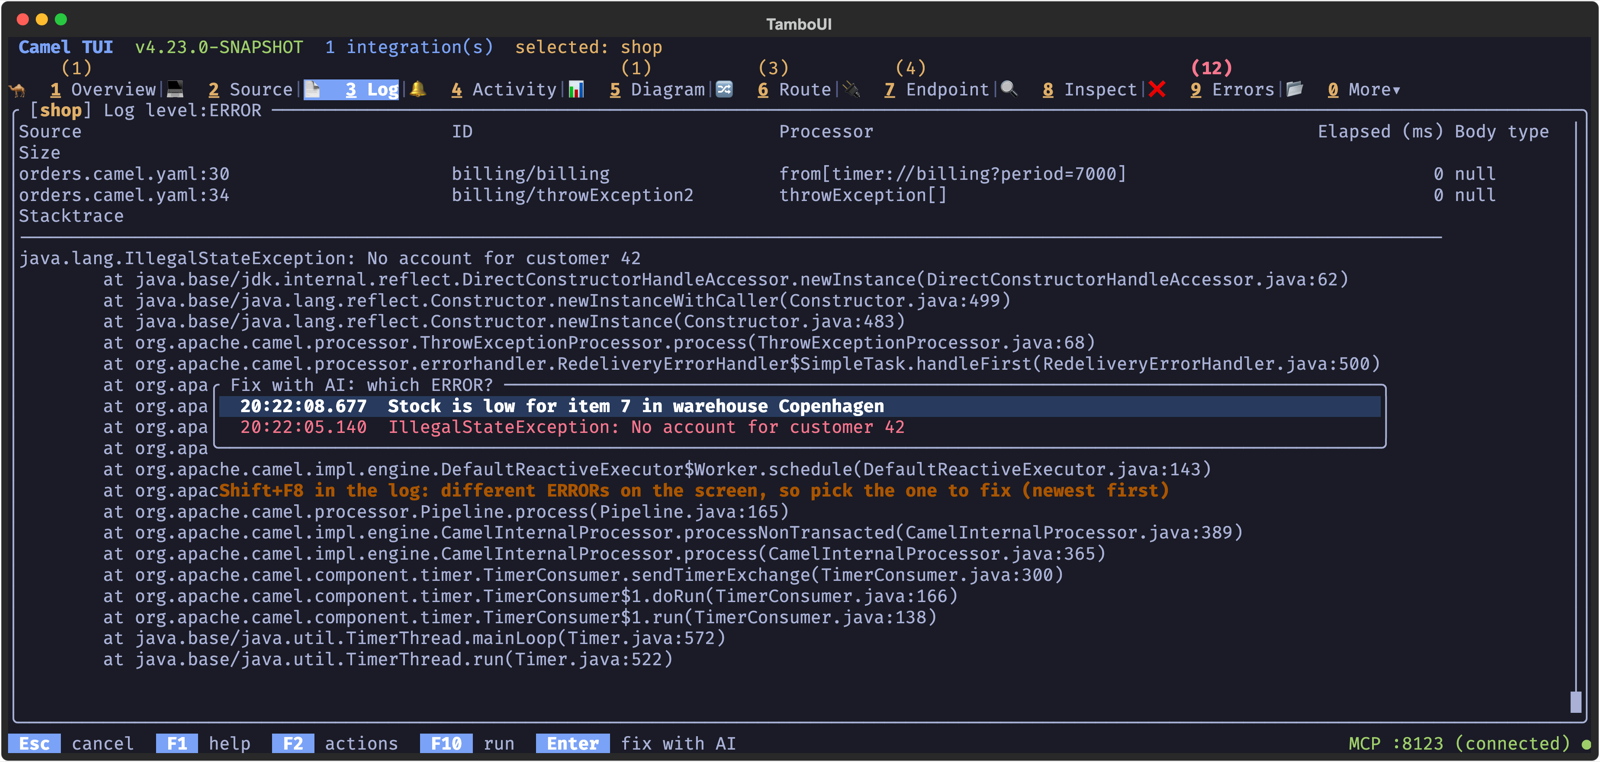Click the '[shop] Log level:ERROR' panel title
1600x762 pixels.
tap(145, 111)
